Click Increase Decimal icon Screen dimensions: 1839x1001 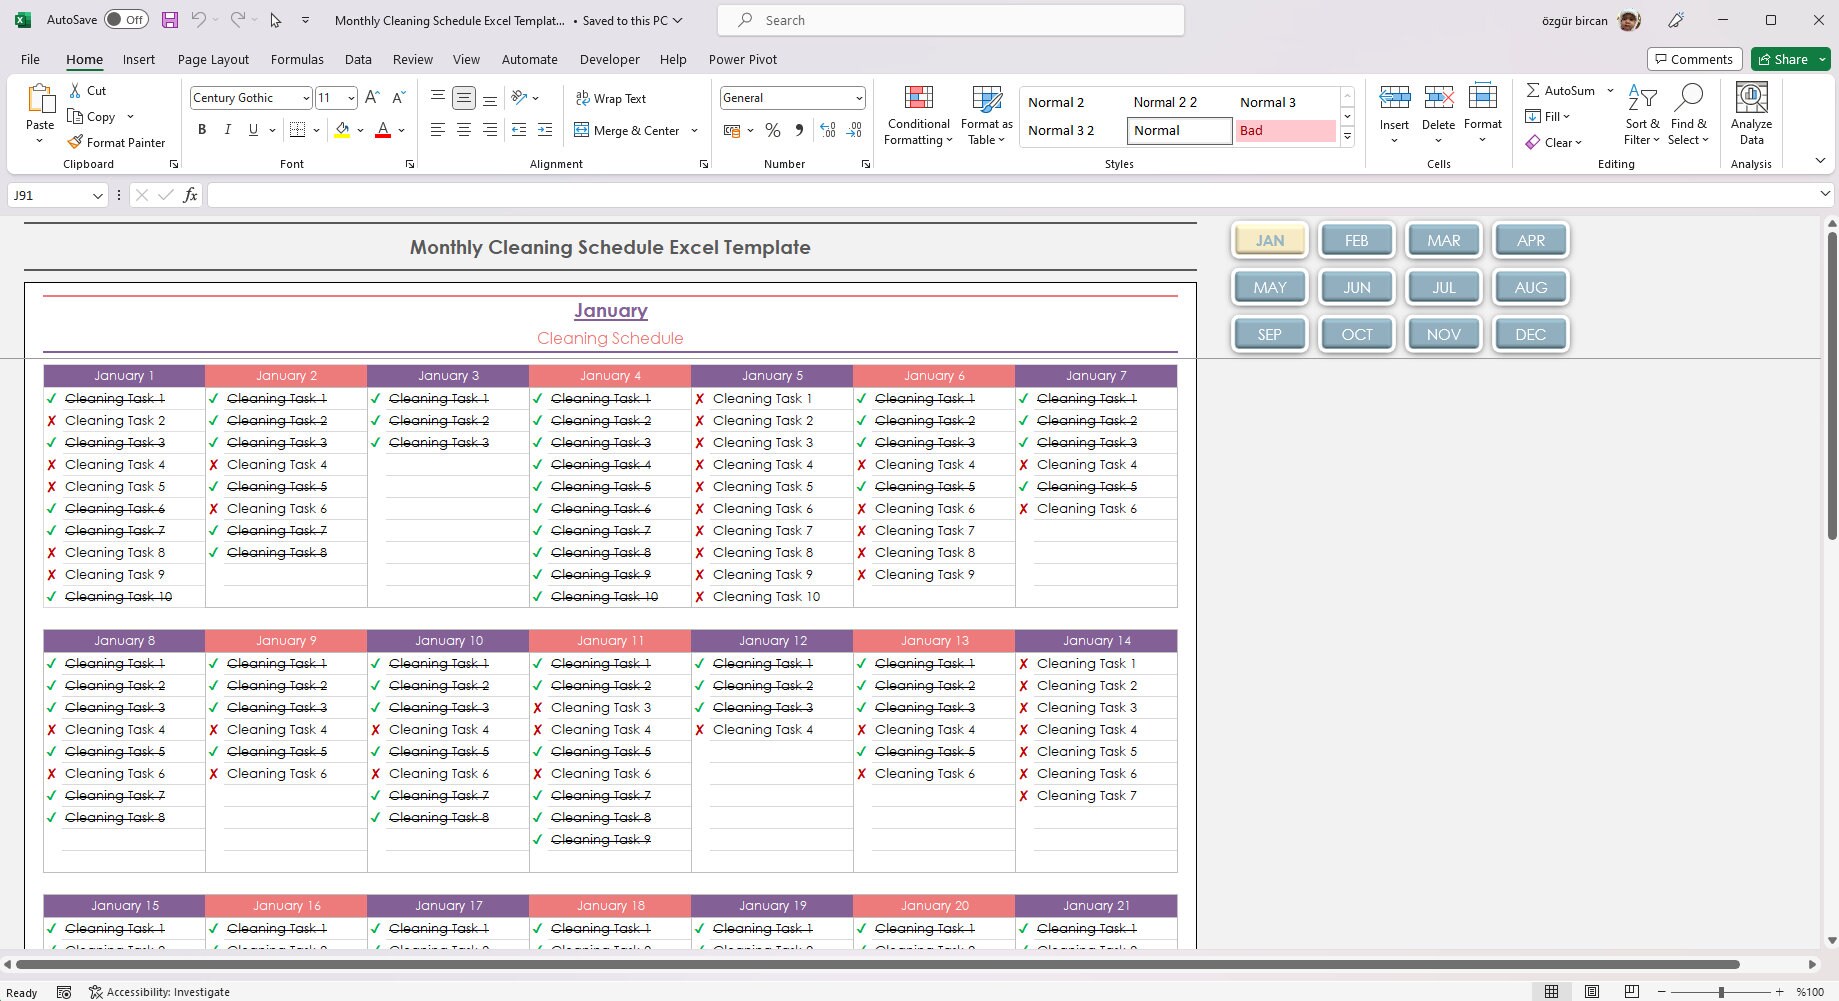click(x=827, y=130)
